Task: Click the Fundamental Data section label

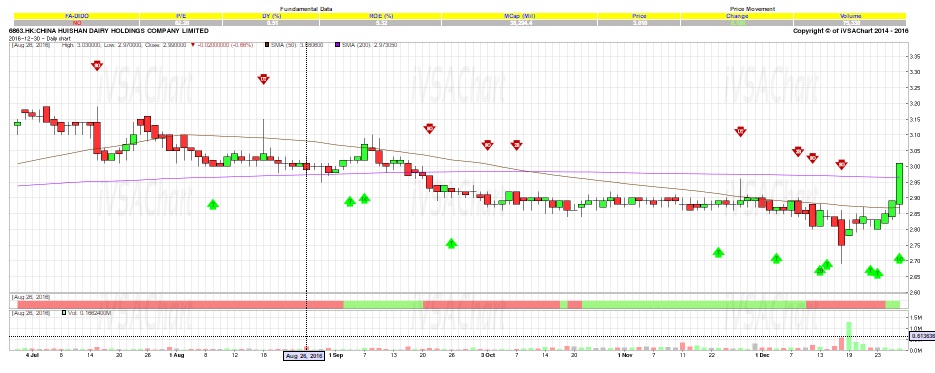Action: [306, 8]
